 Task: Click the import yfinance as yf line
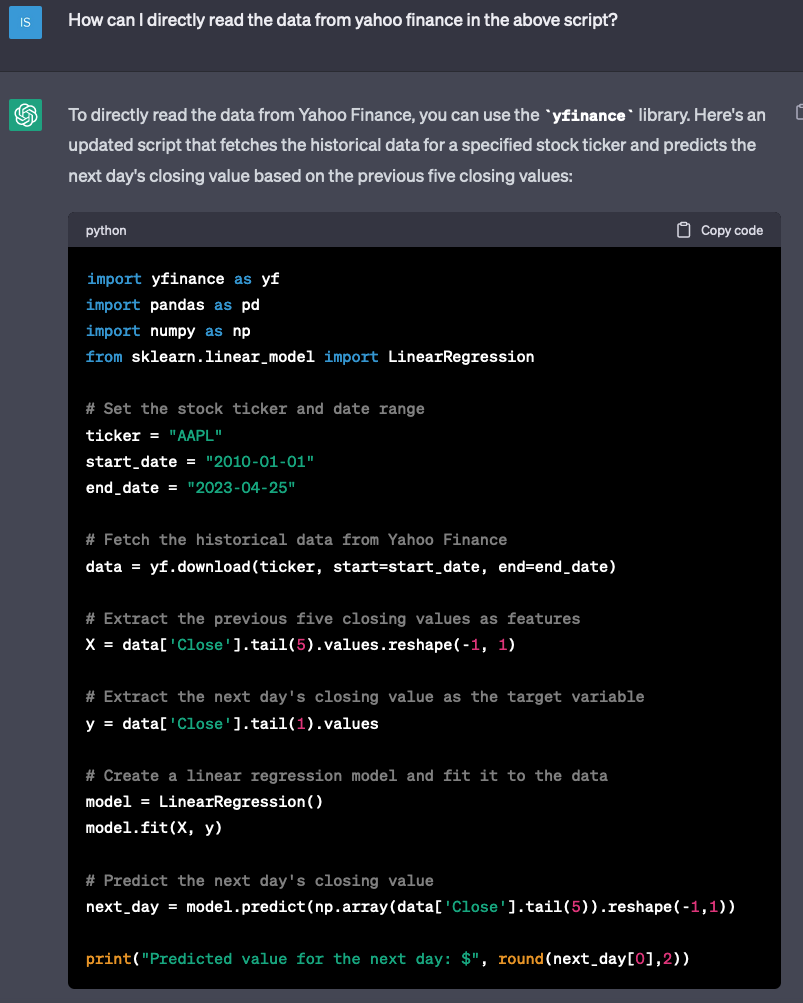coord(183,279)
